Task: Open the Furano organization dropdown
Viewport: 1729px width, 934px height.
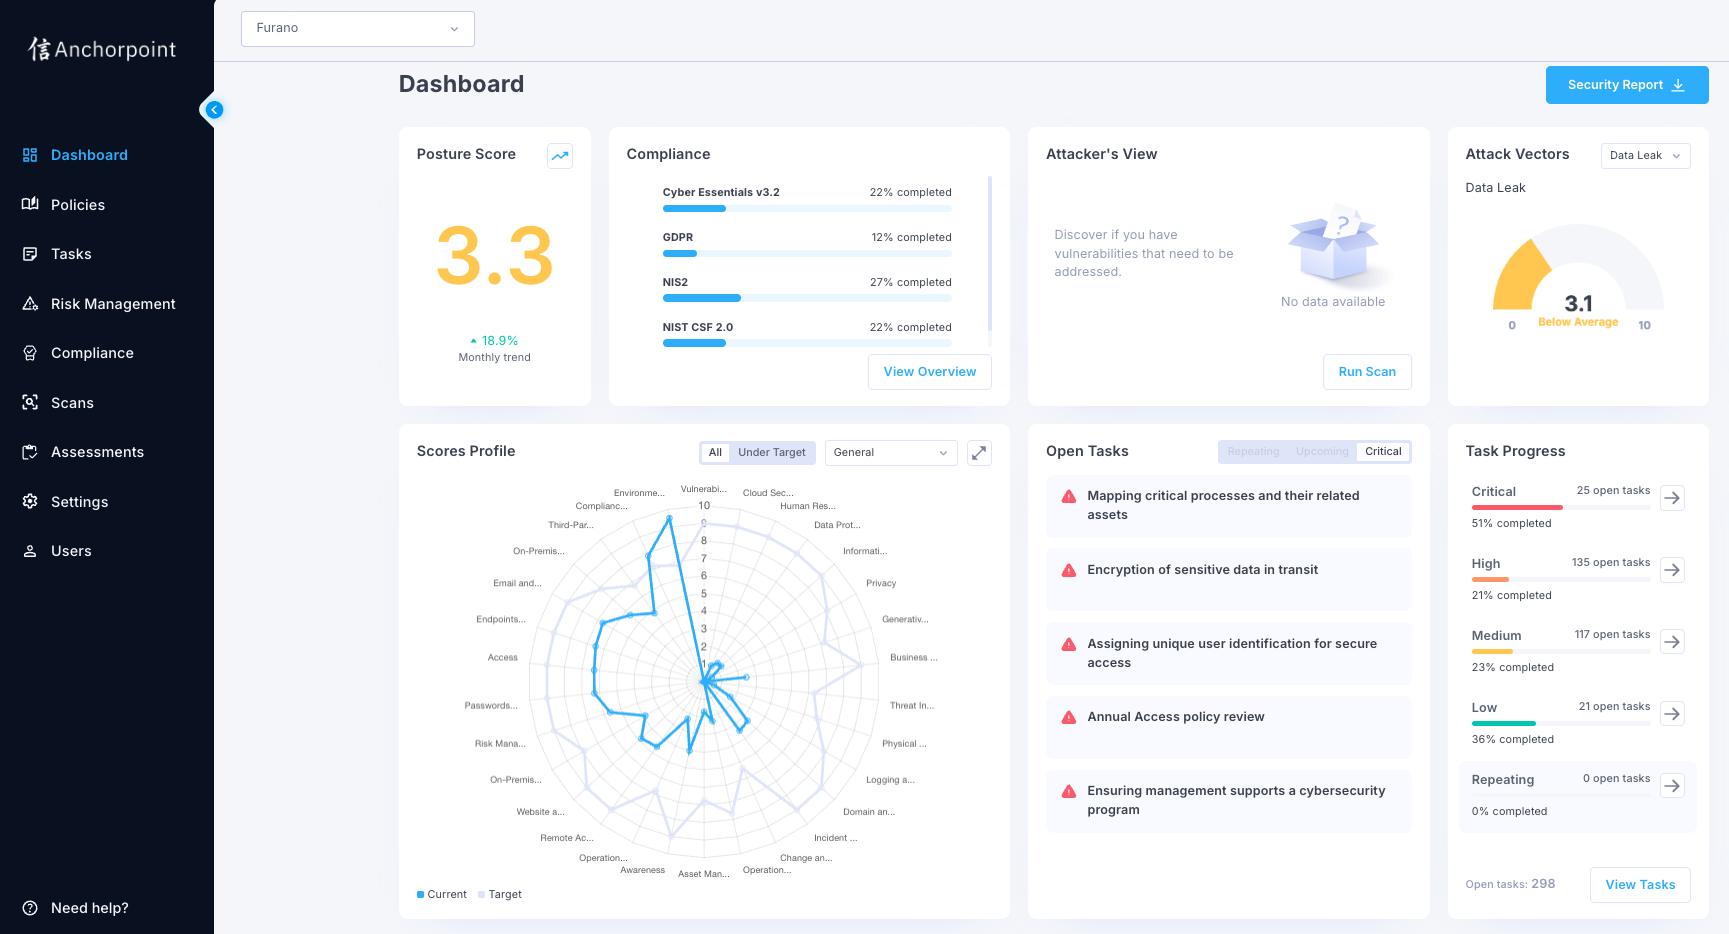Action: click(357, 29)
